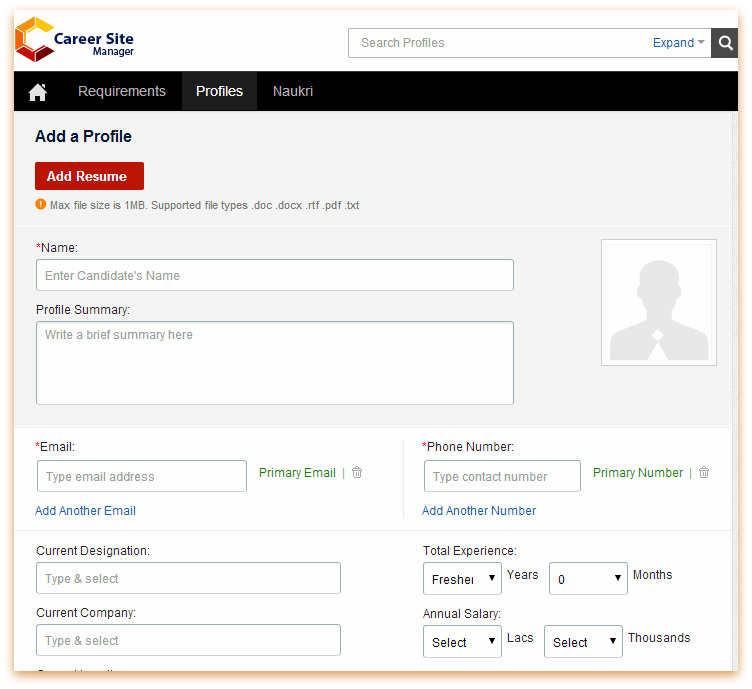Screen dimensions: 752x689
Task: Click Add Another Email link
Action: (85, 511)
